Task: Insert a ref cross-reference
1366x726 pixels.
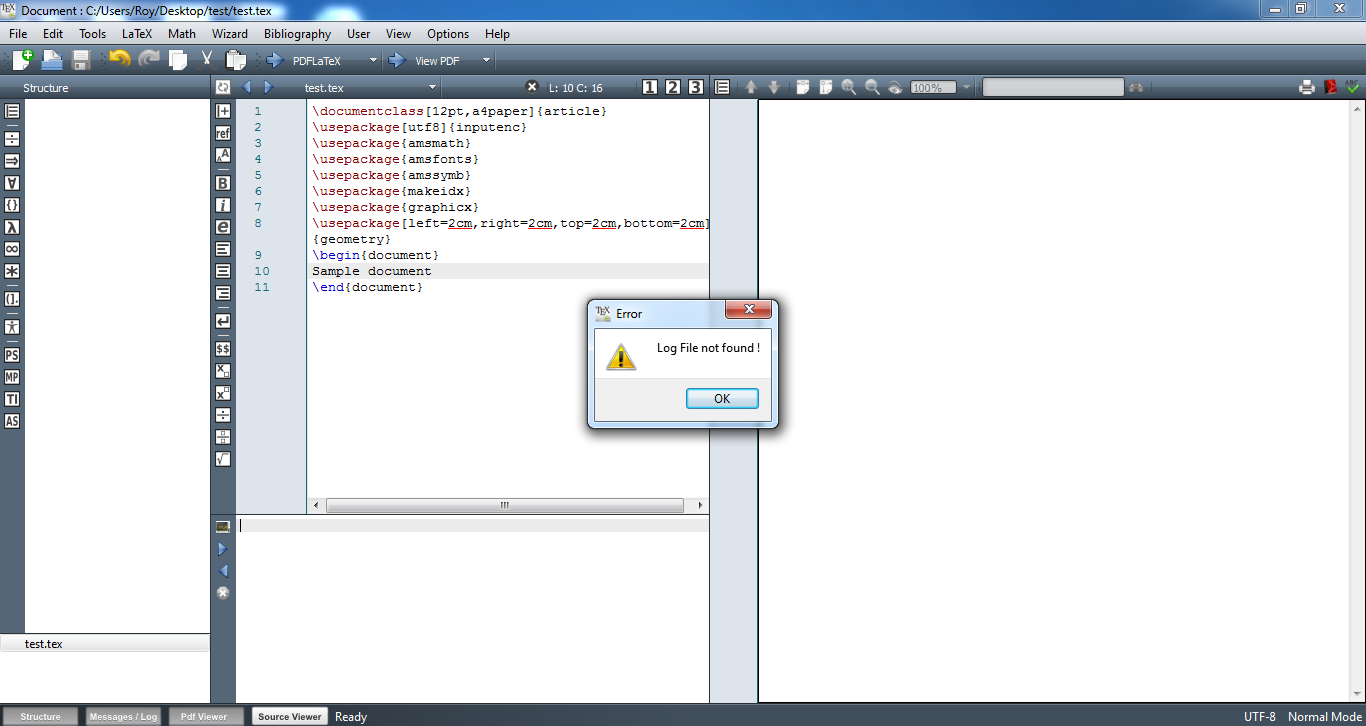Action: tap(223, 133)
